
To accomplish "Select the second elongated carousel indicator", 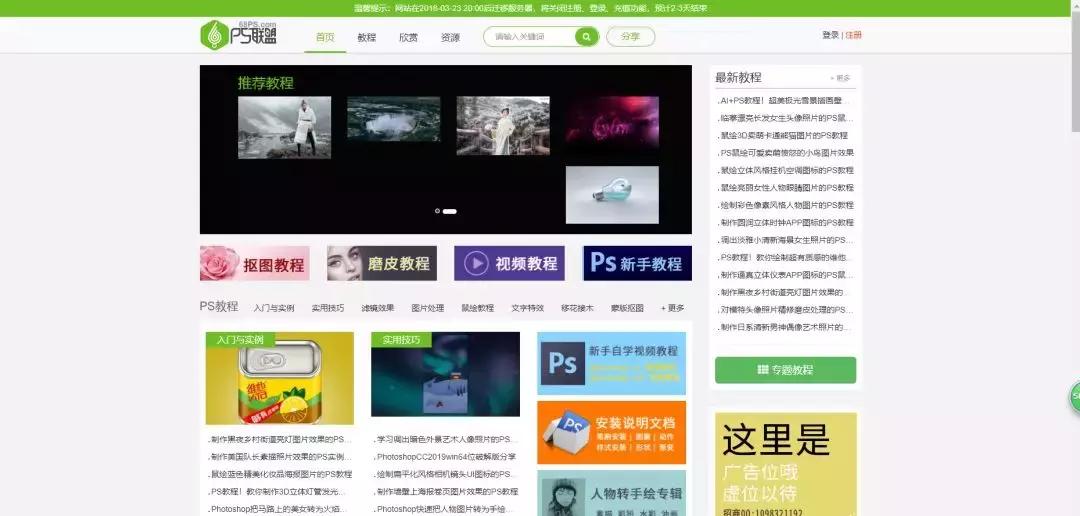I will click(x=450, y=211).
